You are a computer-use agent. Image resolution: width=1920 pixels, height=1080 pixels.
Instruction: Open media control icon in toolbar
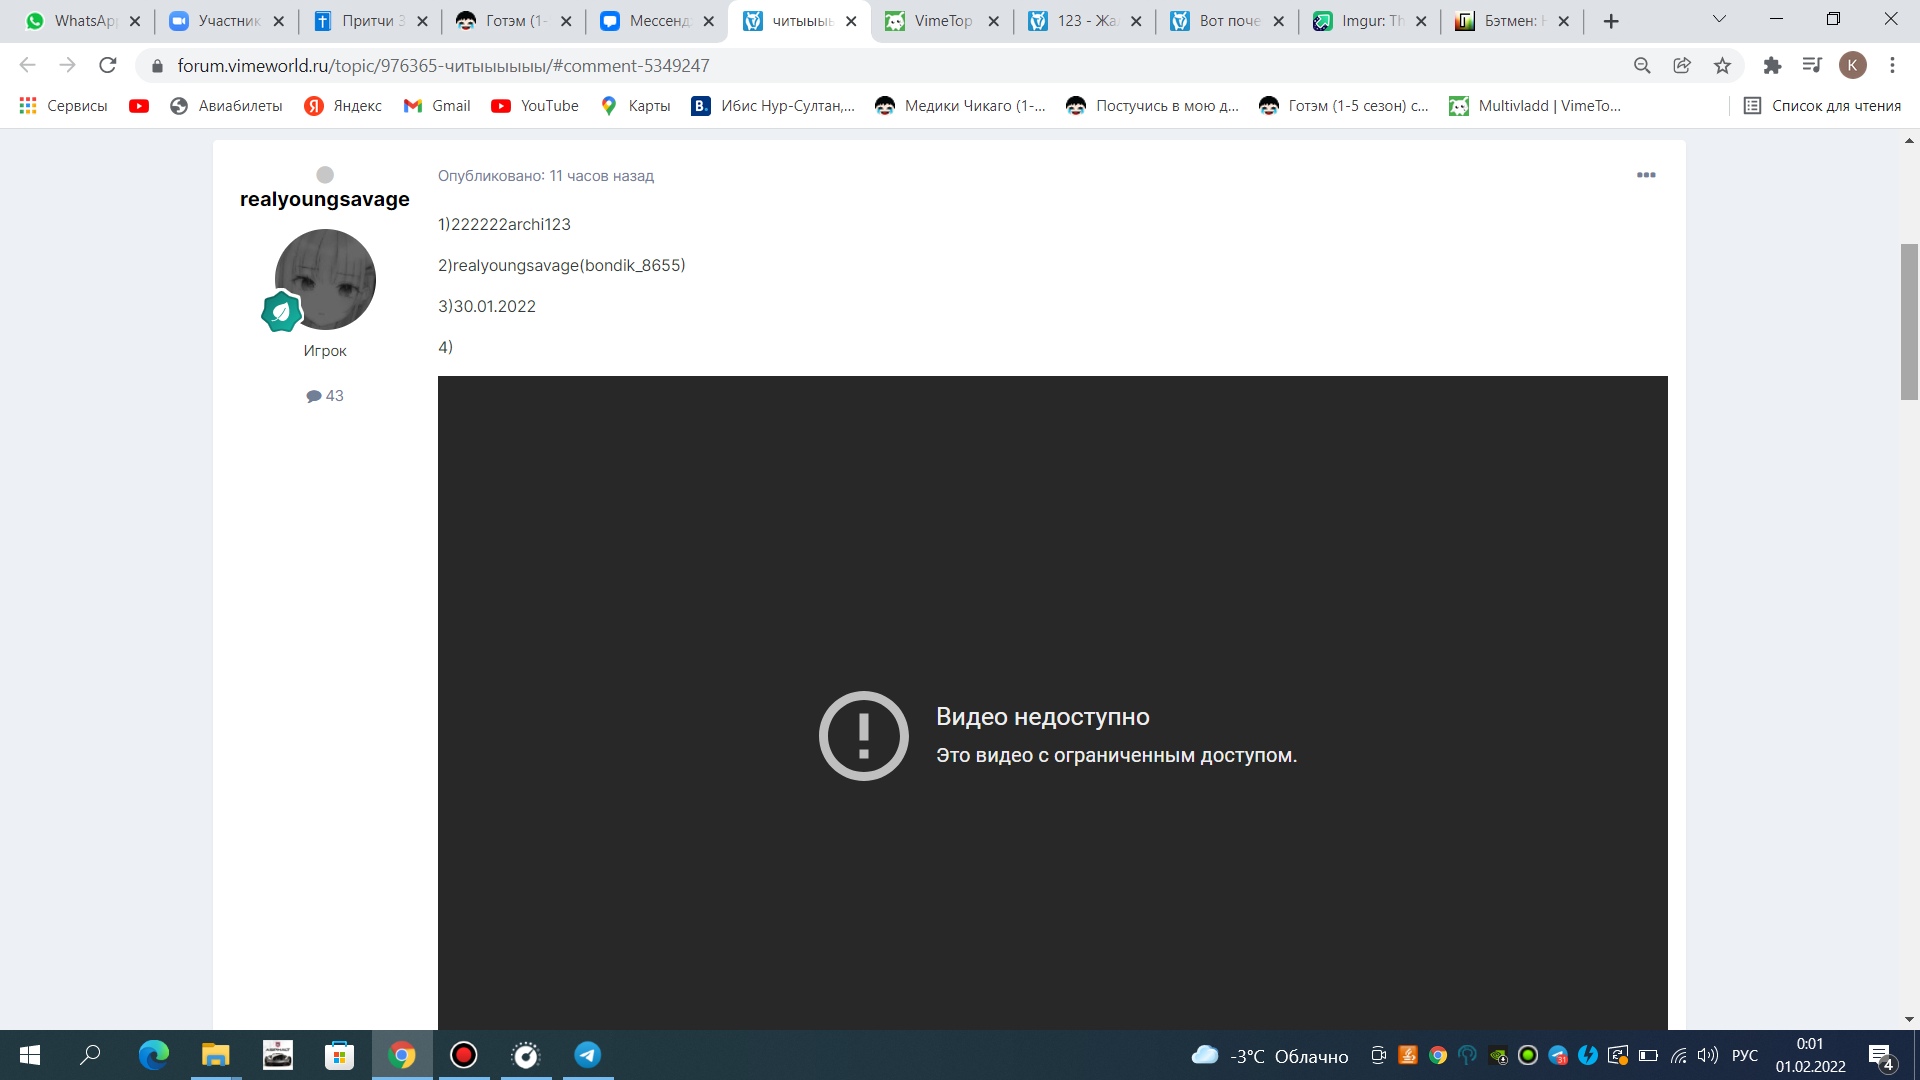[x=1812, y=65]
